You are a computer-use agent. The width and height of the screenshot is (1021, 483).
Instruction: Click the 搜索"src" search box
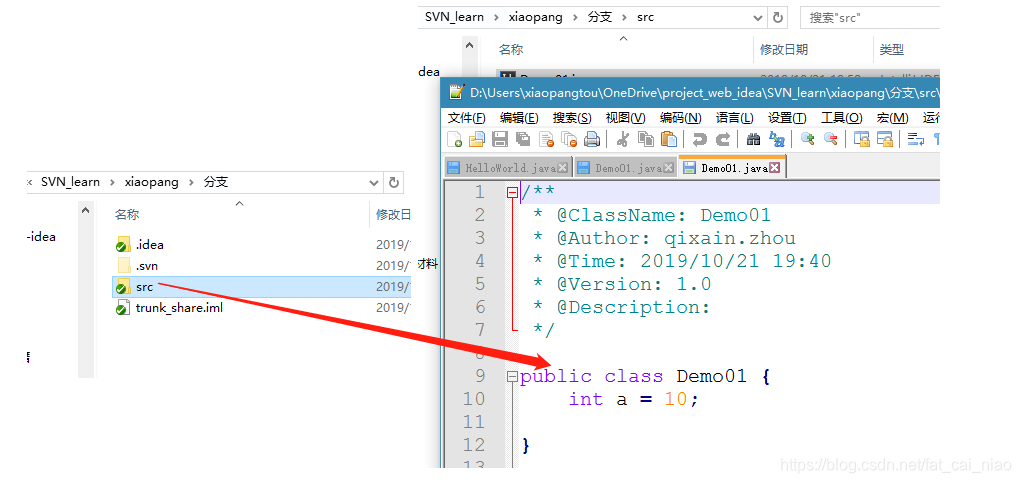(870, 18)
